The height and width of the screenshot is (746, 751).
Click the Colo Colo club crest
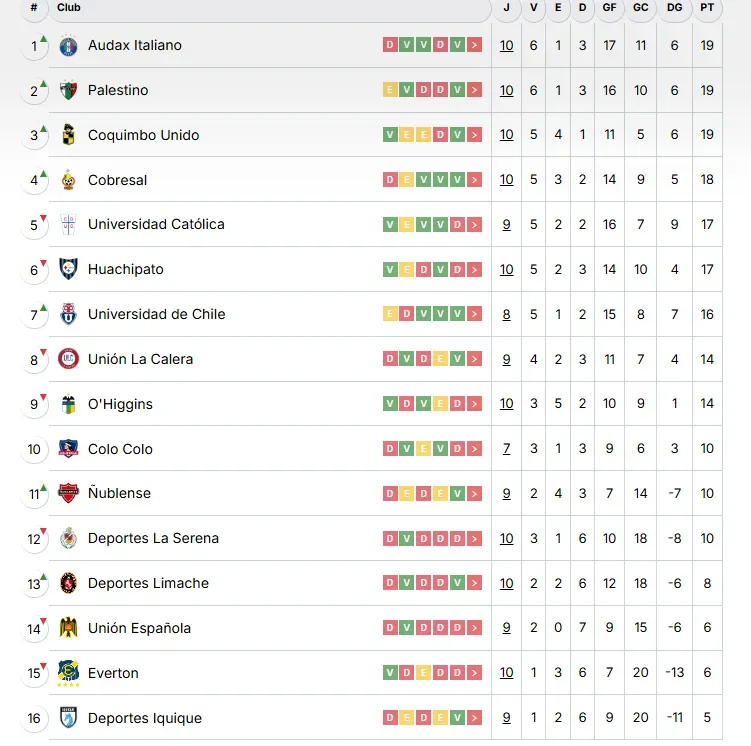tap(68, 449)
